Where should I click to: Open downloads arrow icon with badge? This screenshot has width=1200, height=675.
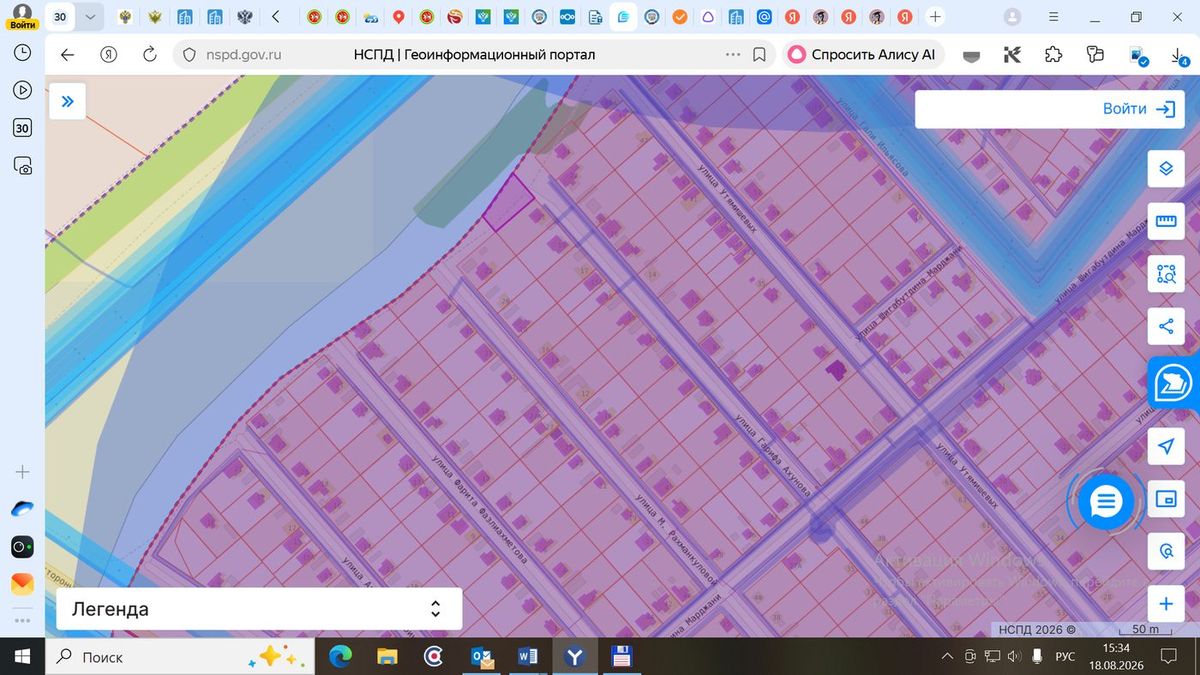(1178, 56)
